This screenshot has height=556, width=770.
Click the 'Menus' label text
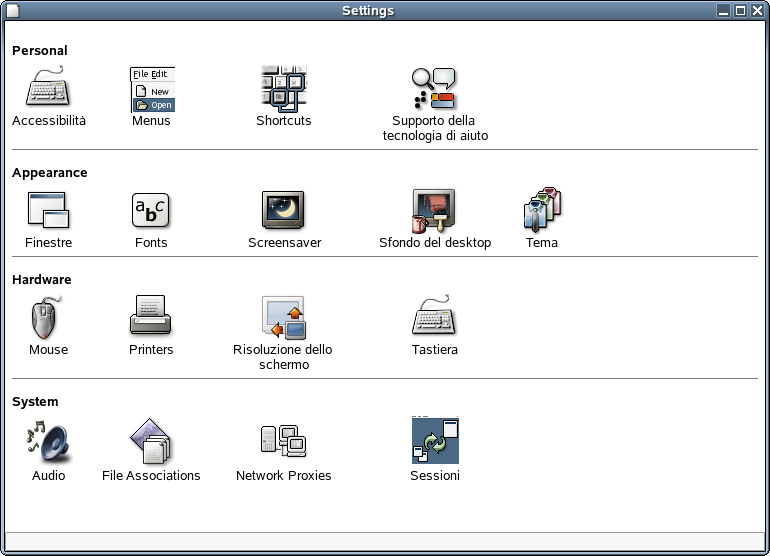coord(151,121)
